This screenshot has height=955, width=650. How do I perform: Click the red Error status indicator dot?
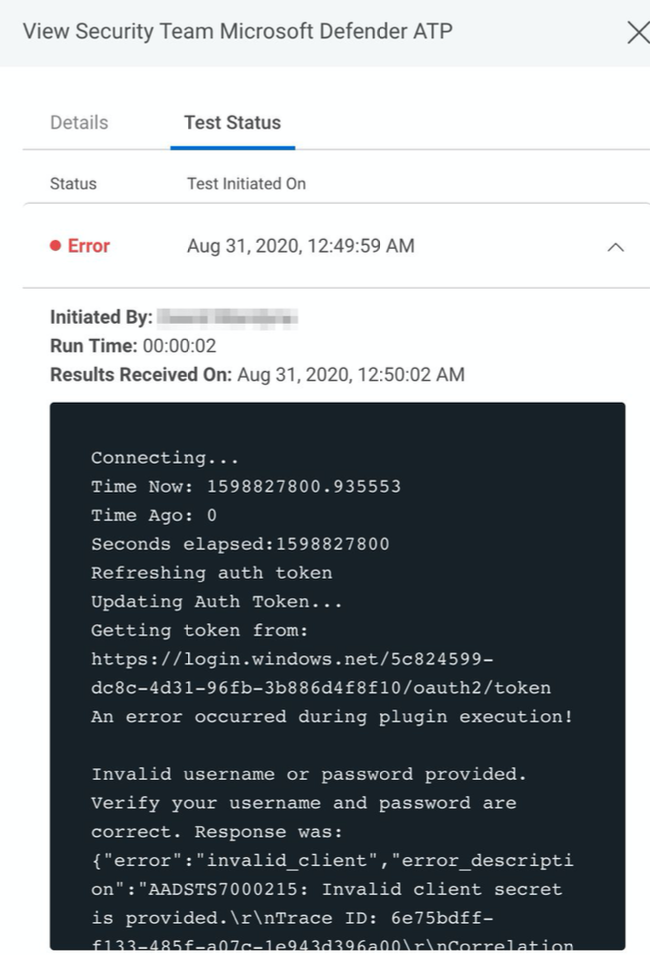tap(55, 245)
